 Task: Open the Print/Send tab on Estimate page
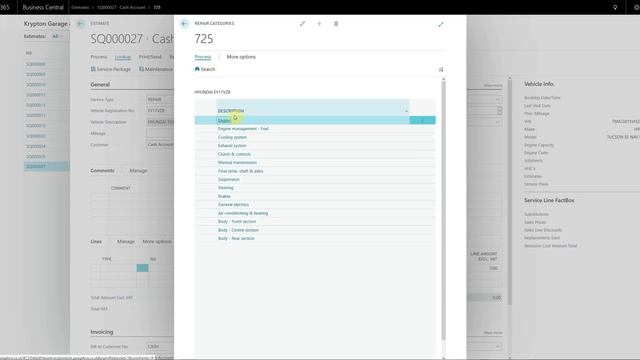150,57
